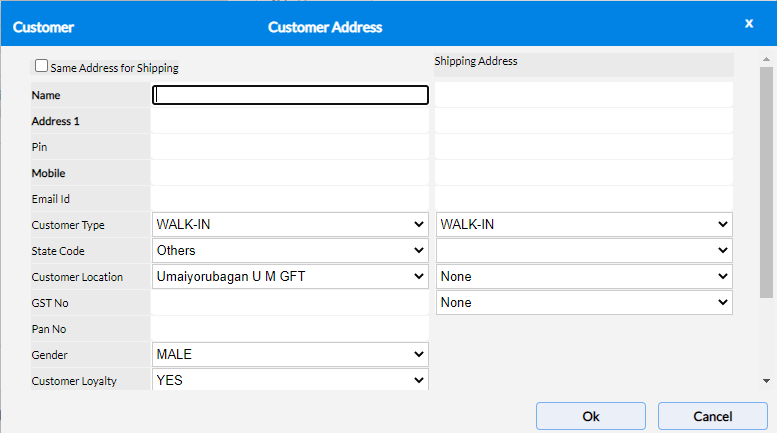Image resolution: width=777 pixels, height=433 pixels.
Task: Open the Gender MALE dropdown
Action: point(290,354)
